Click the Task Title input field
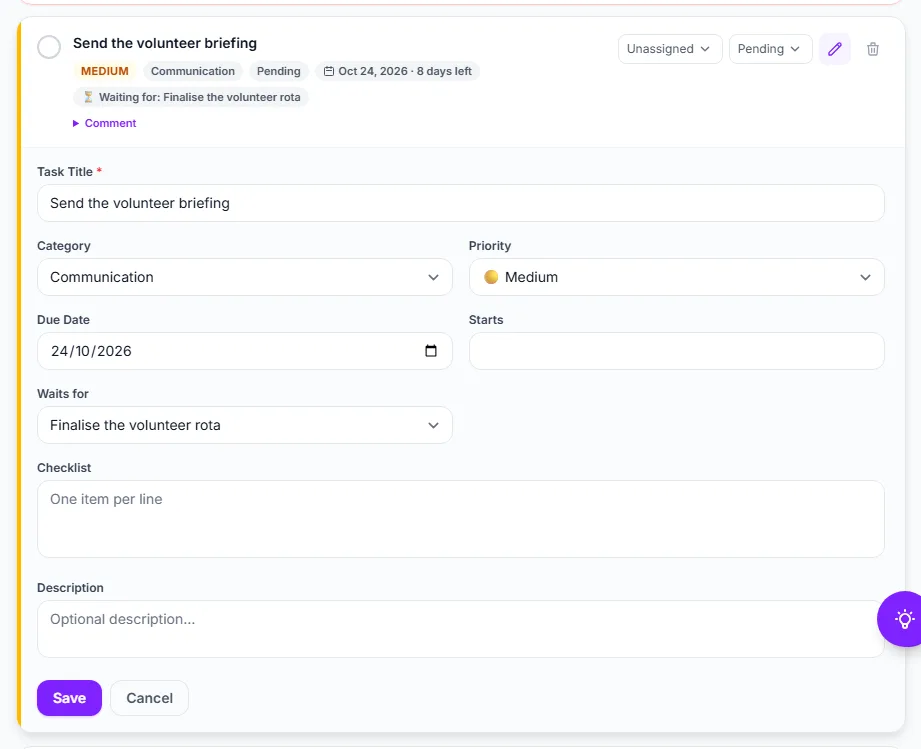 [460, 203]
